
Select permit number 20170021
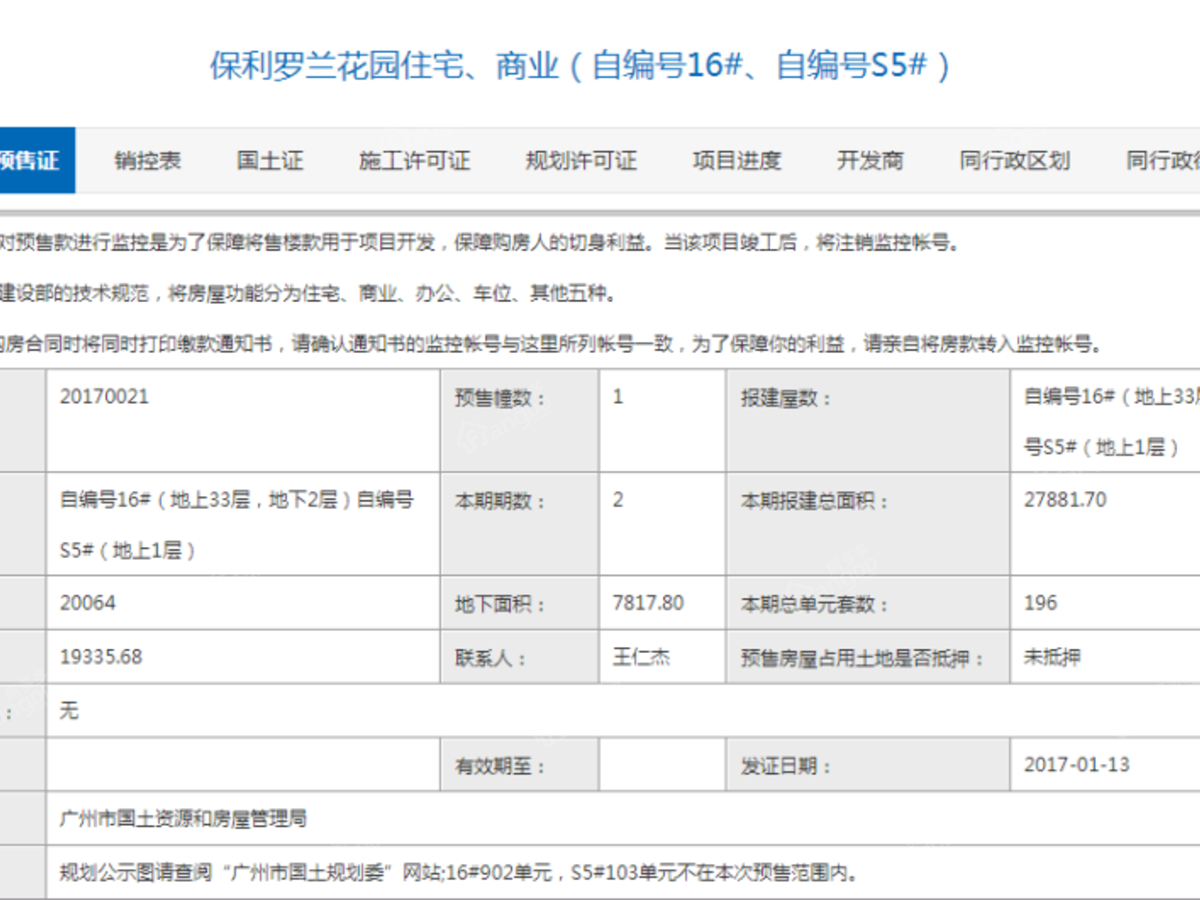pyautogui.click(x=104, y=397)
